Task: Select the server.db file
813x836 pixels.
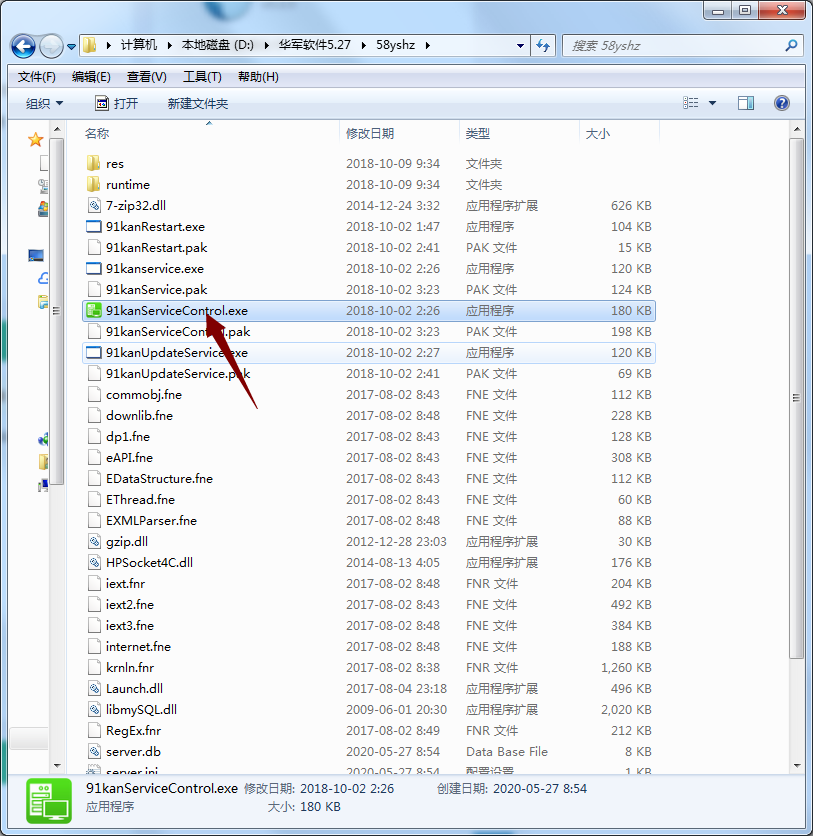Action: pyautogui.click(x=133, y=751)
